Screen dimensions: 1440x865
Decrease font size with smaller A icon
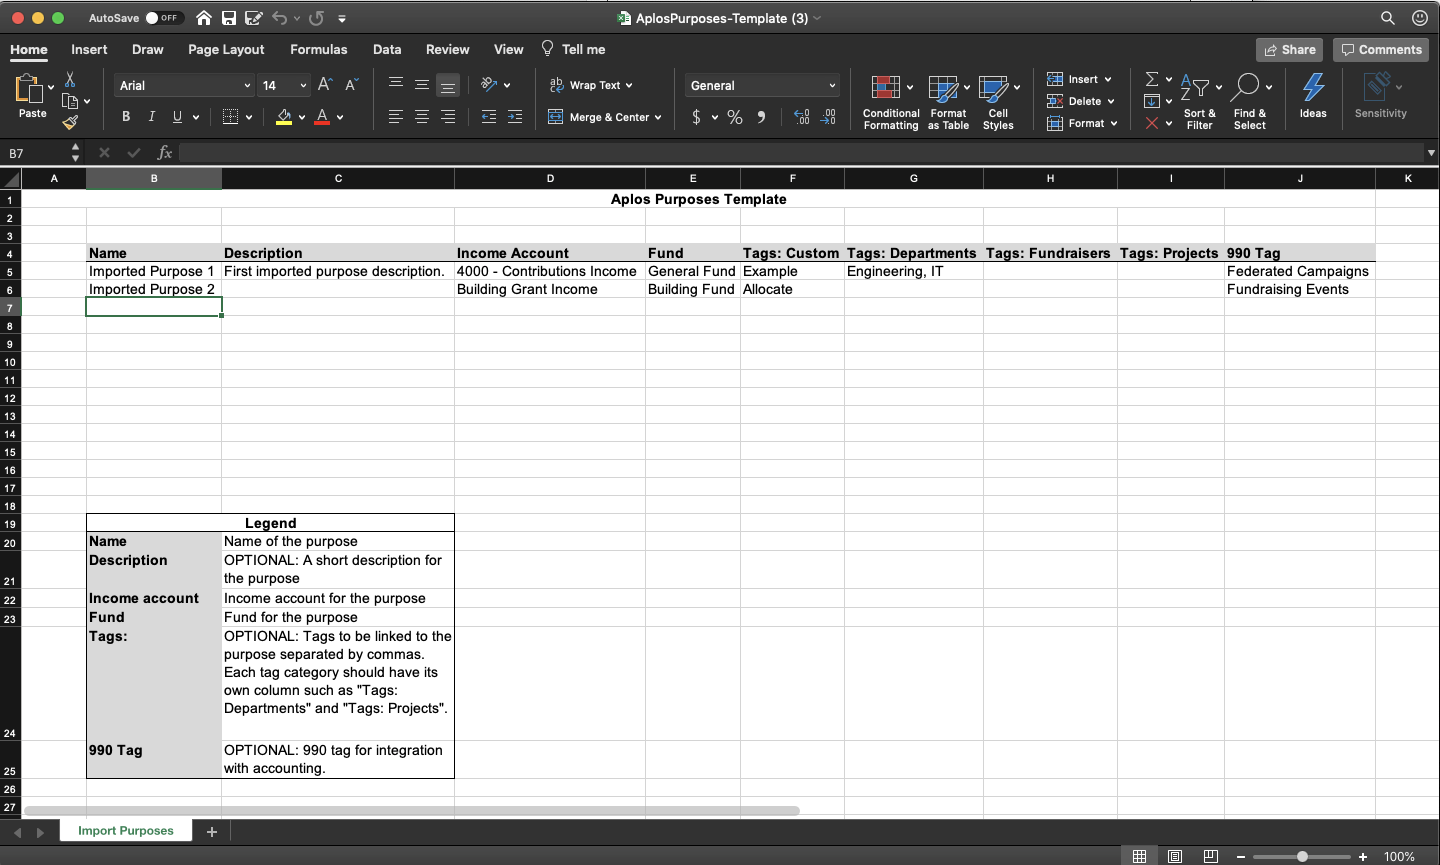[351, 85]
